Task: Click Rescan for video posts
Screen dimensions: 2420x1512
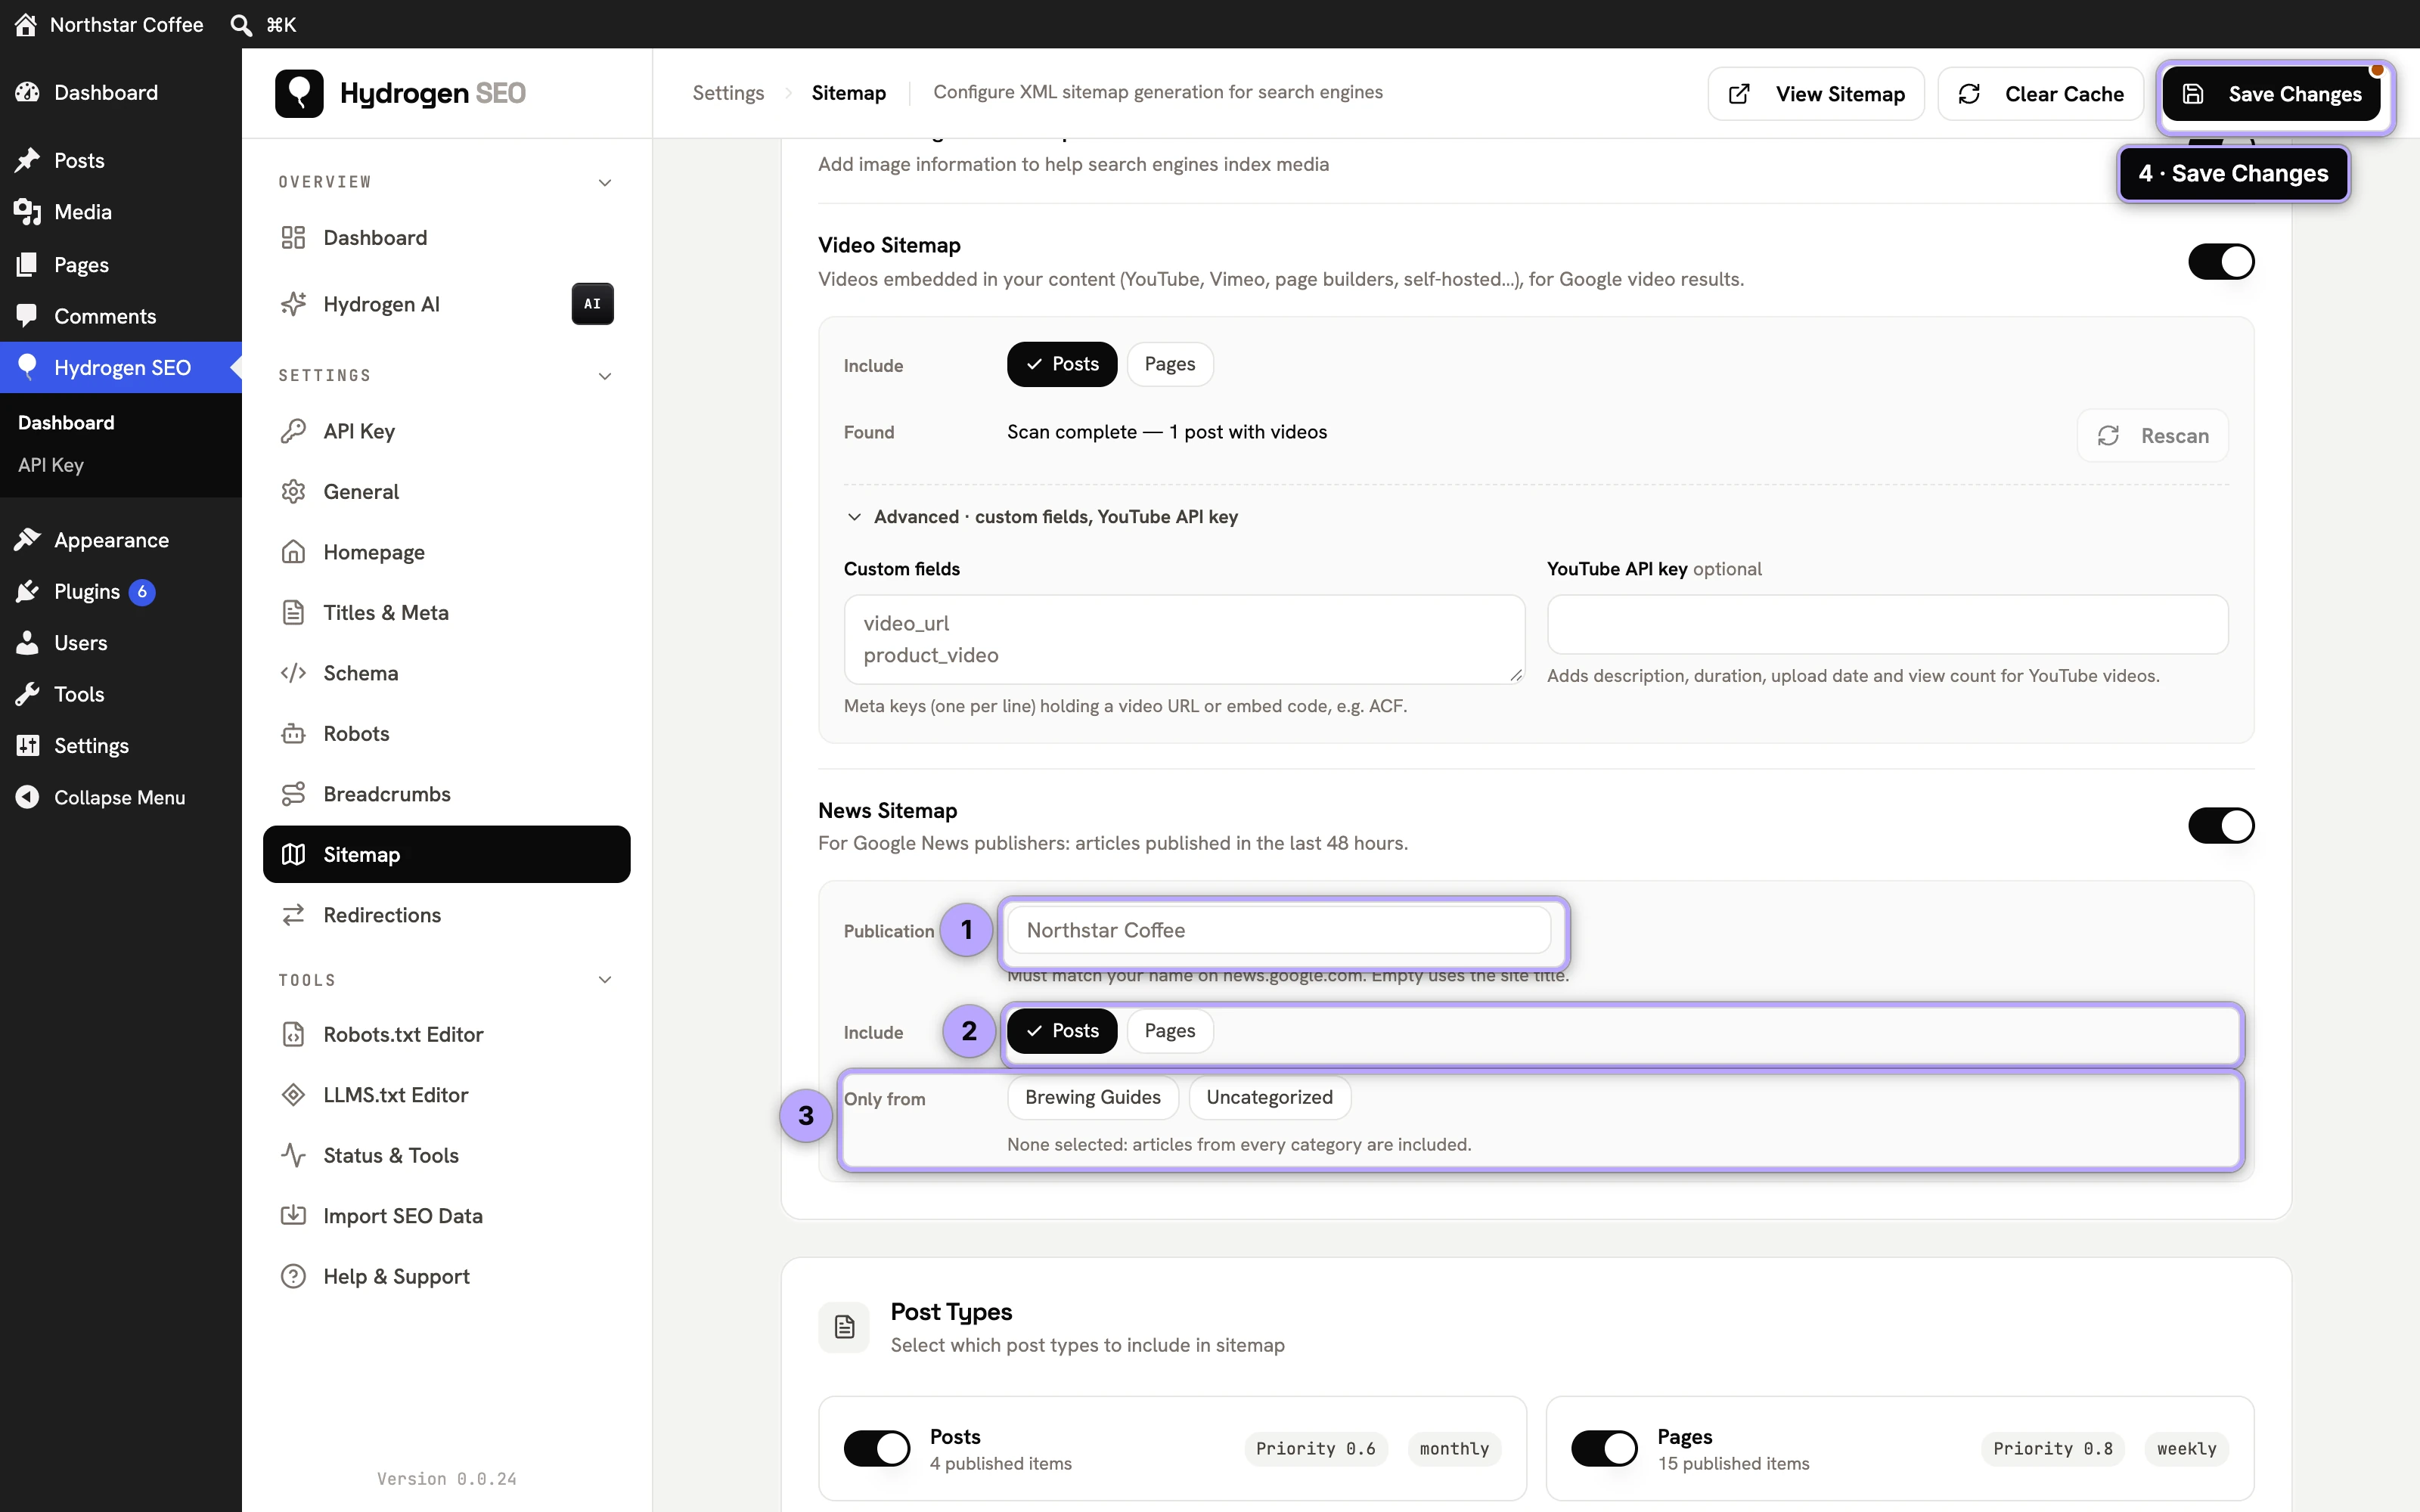Action: point(2152,436)
